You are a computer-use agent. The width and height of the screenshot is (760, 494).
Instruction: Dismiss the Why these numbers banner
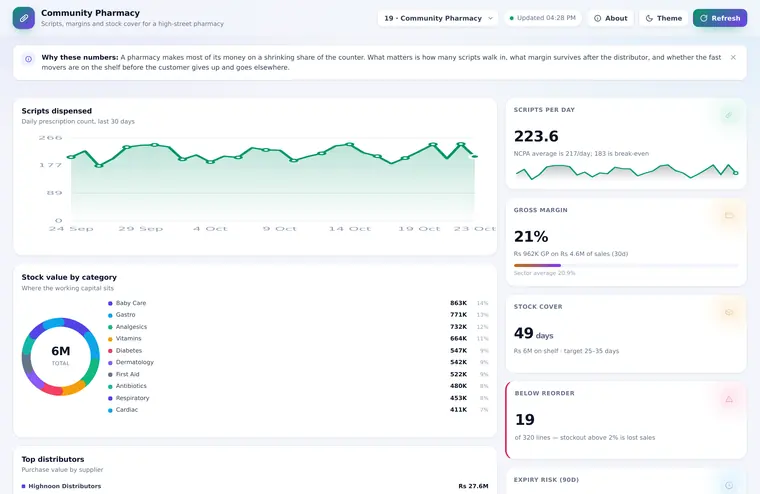pos(733,57)
